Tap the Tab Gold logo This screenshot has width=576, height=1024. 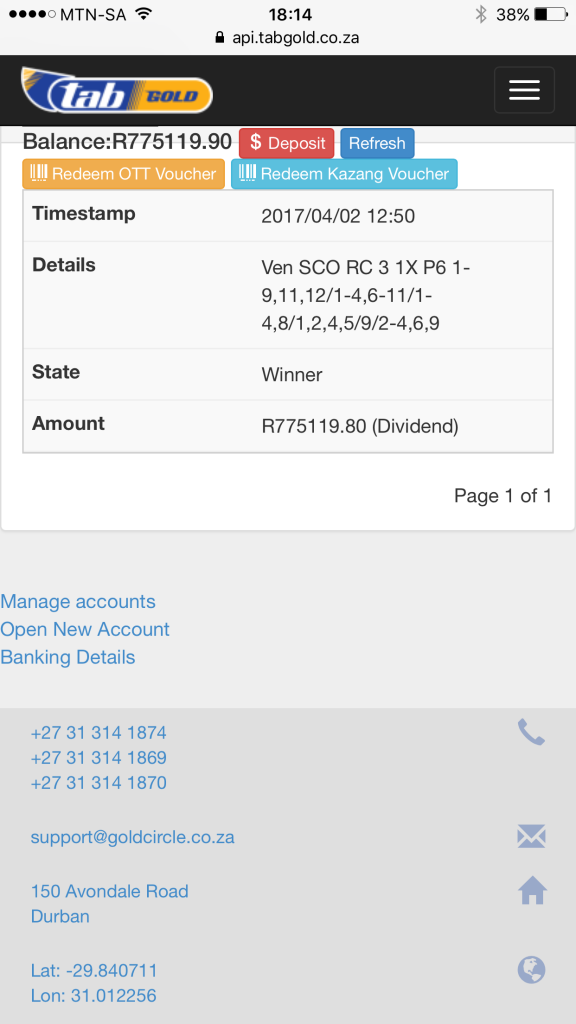coord(117,90)
